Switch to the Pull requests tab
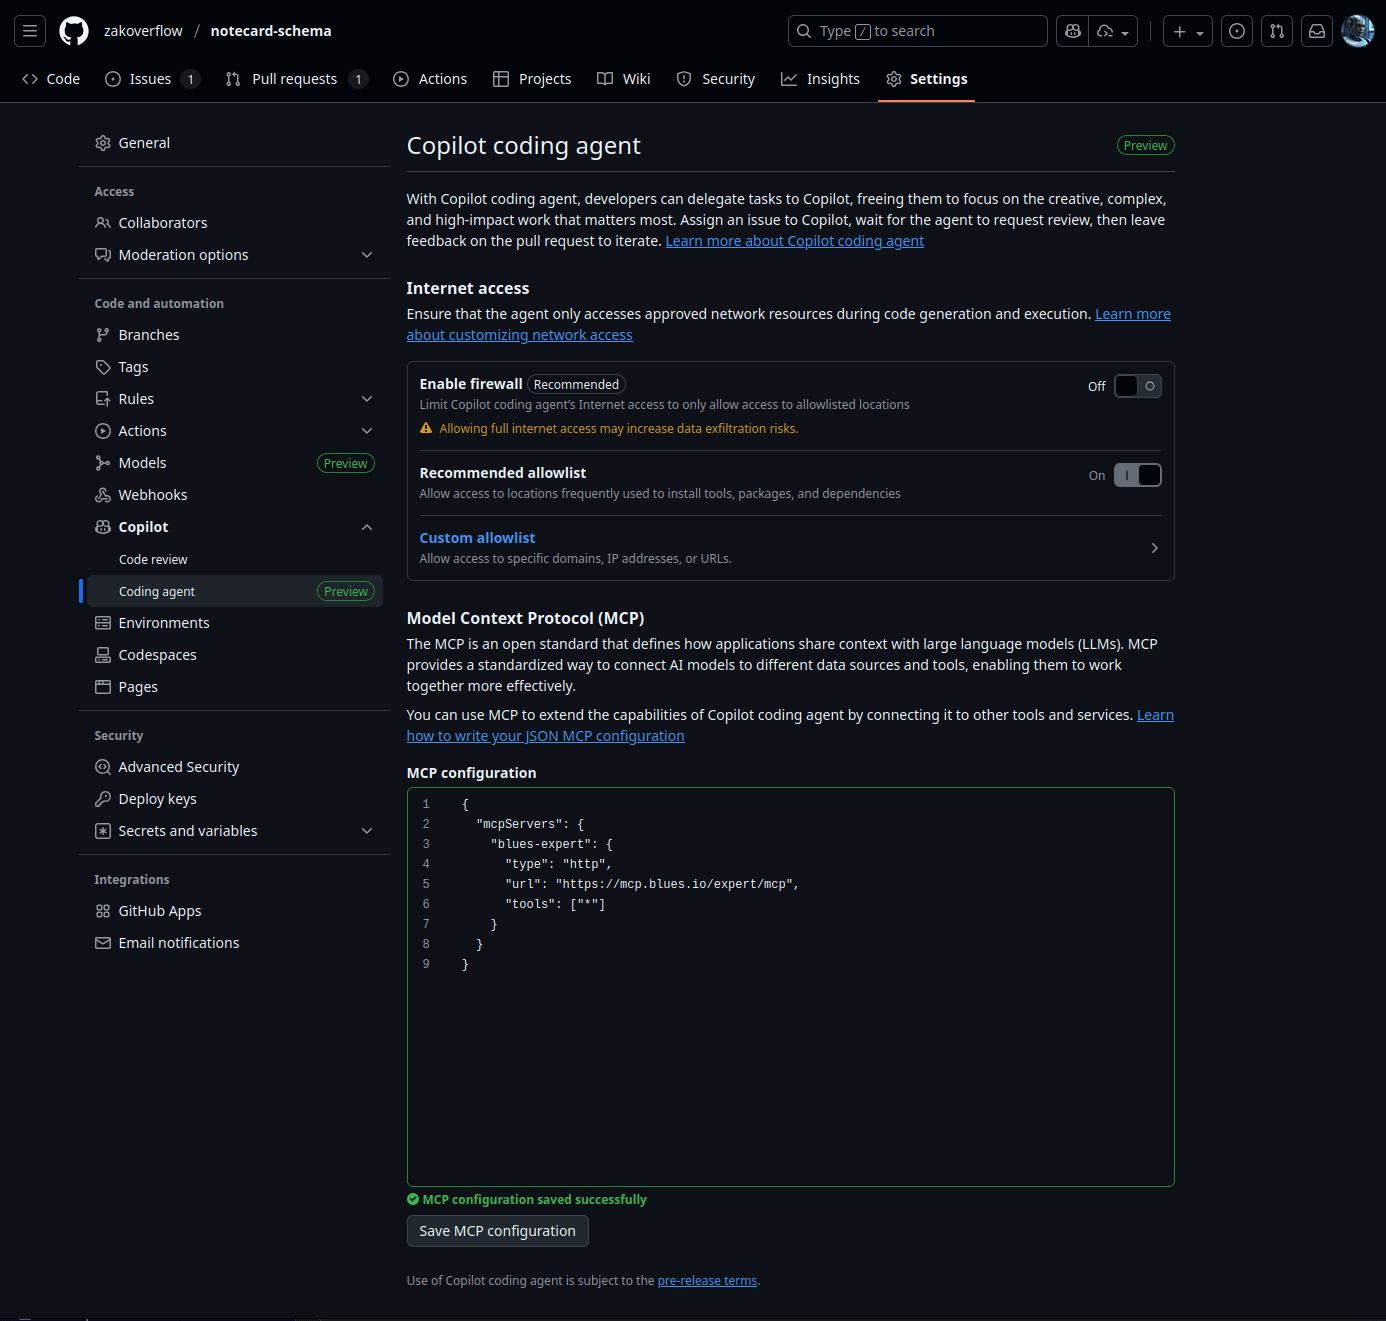The image size is (1386, 1321). [297, 79]
